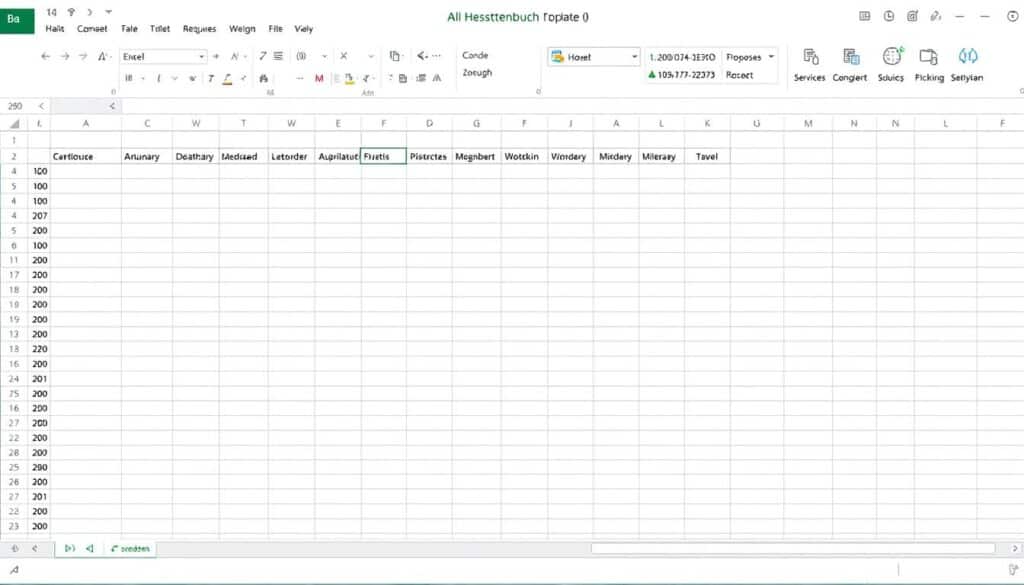Click the Roaect button
Image resolution: width=1024 pixels, height=585 pixels.
click(x=739, y=75)
